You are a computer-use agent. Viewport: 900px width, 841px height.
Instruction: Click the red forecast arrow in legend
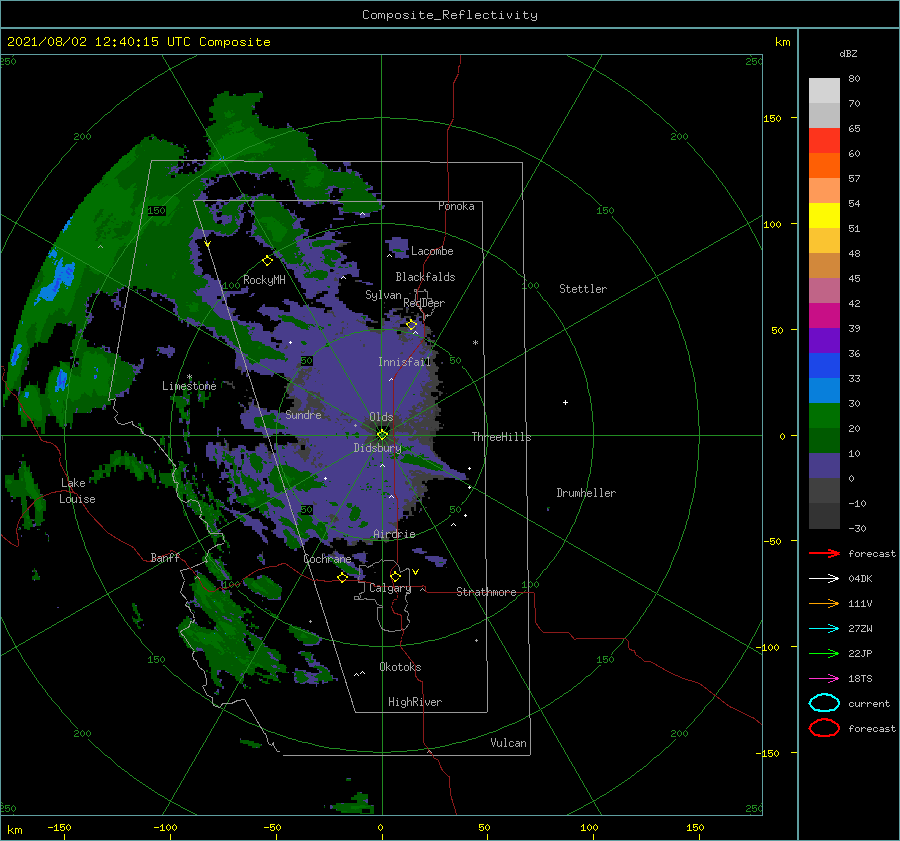pyautogui.click(x=824, y=553)
